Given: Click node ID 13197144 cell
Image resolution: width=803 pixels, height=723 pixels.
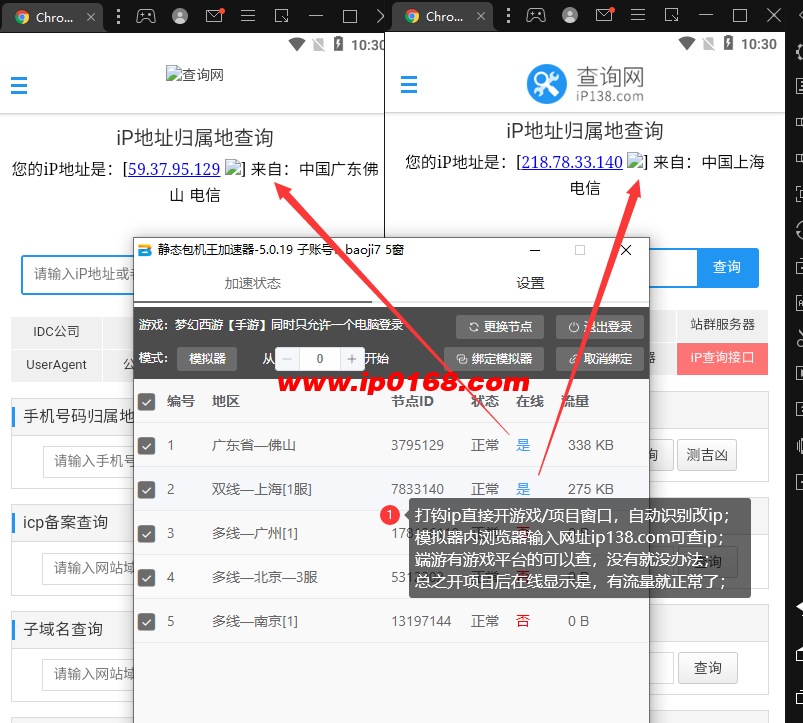Looking at the screenshot, I should pos(421,622).
